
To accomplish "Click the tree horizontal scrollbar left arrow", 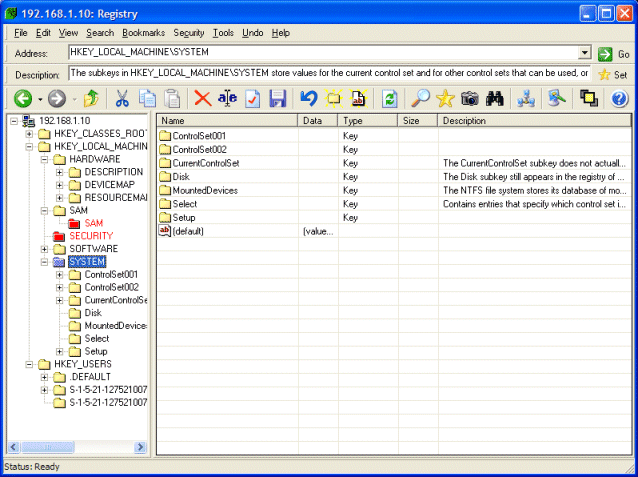I will (13, 447).
